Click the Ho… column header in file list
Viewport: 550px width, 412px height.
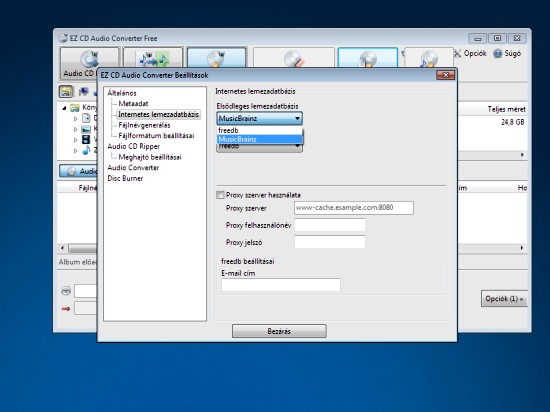pos(522,188)
